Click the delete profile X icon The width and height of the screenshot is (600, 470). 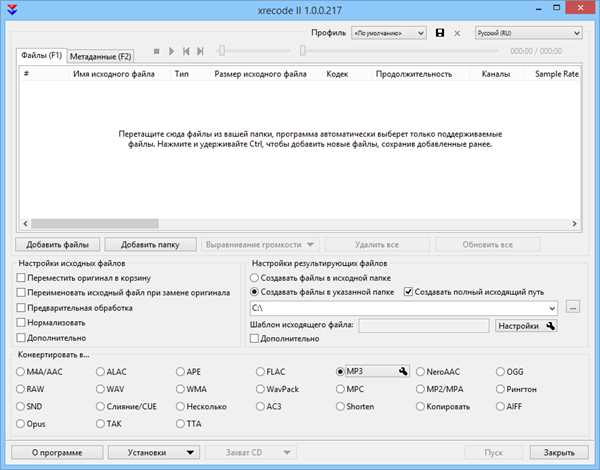click(458, 33)
